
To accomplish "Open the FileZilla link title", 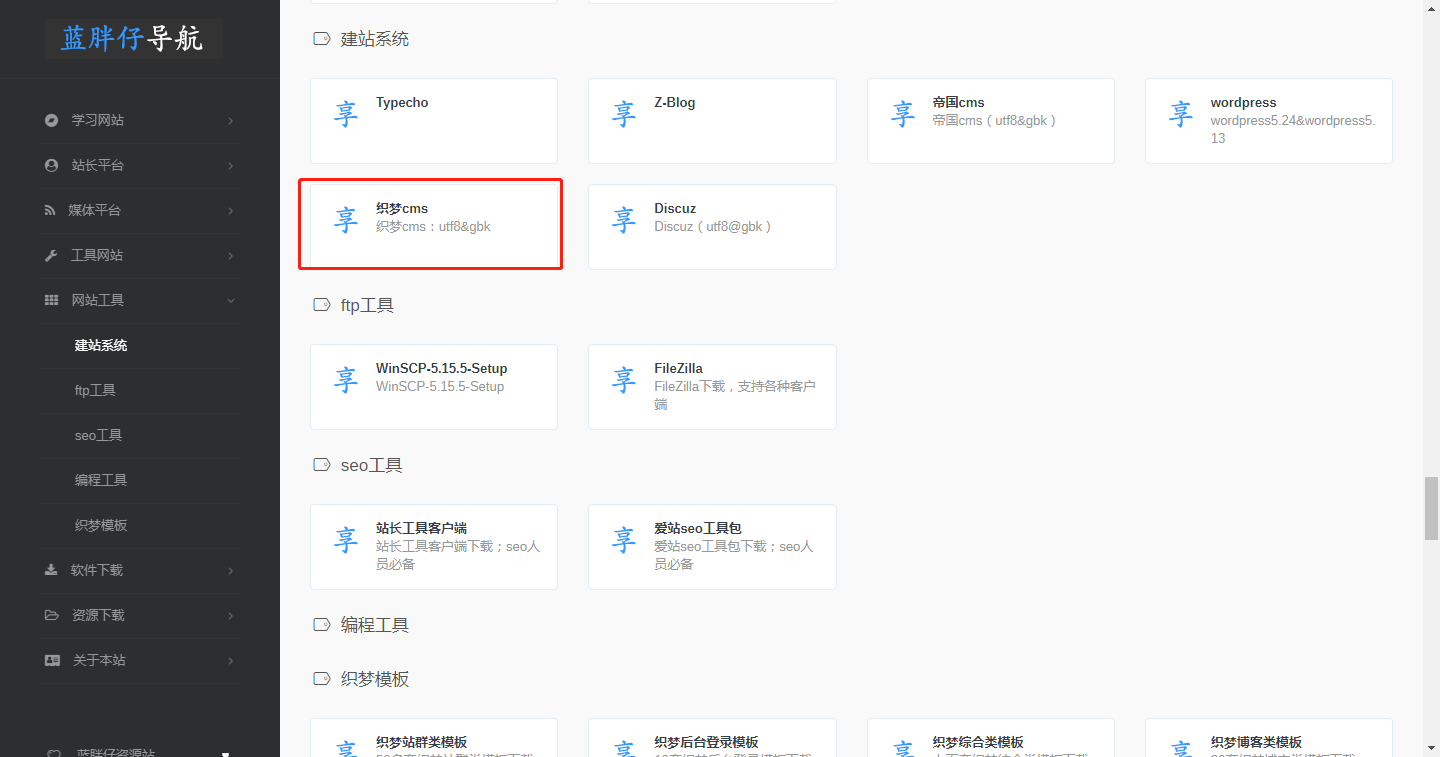I will click(x=678, y=368).
